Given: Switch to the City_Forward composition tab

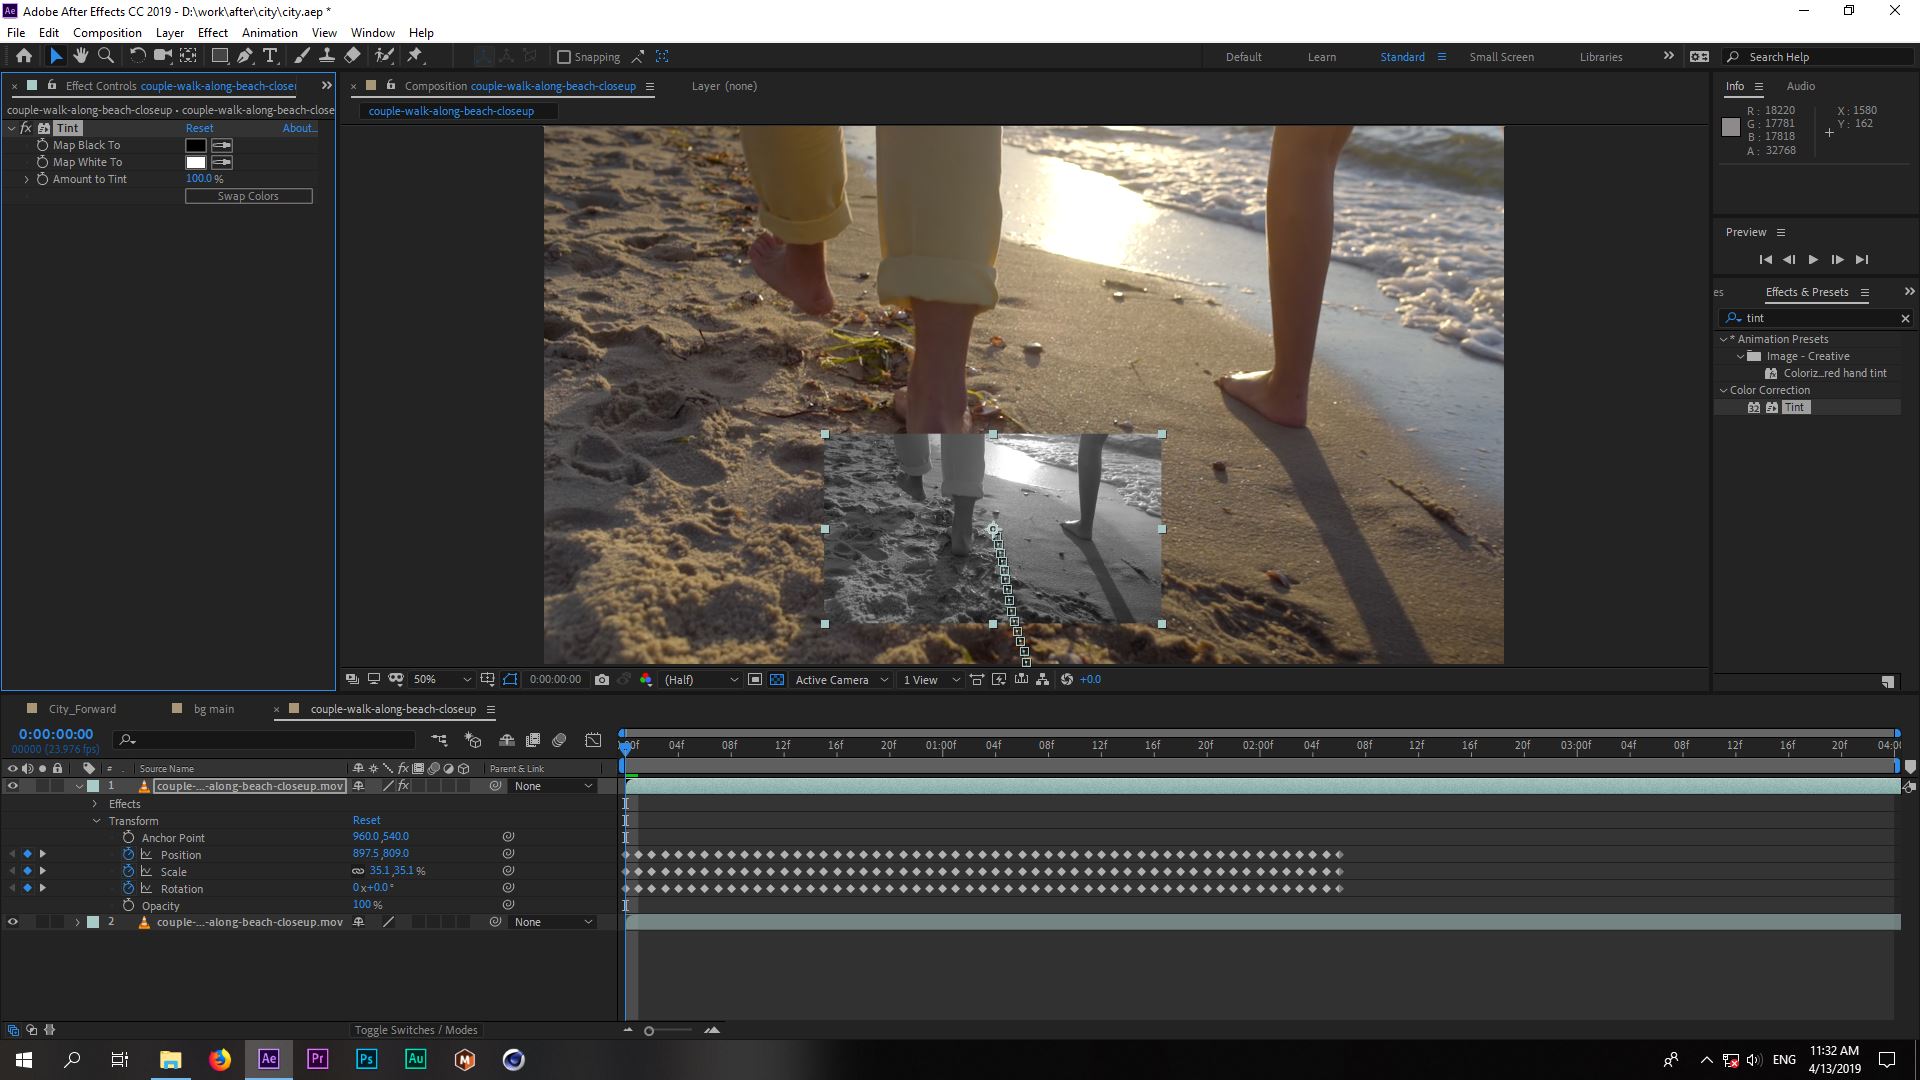Looking at the screenshot, I should pos(83,708).
